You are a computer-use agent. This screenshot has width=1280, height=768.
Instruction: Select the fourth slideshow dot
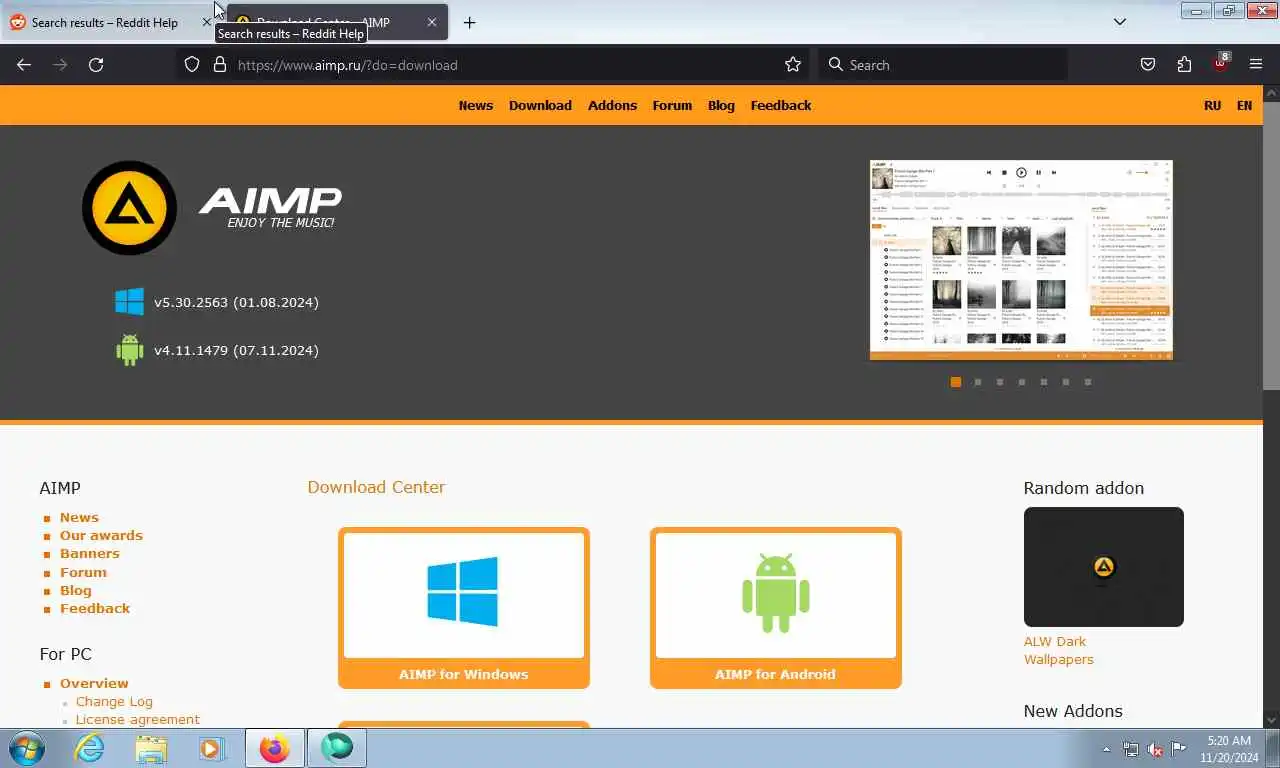(x=1022, y=382)
